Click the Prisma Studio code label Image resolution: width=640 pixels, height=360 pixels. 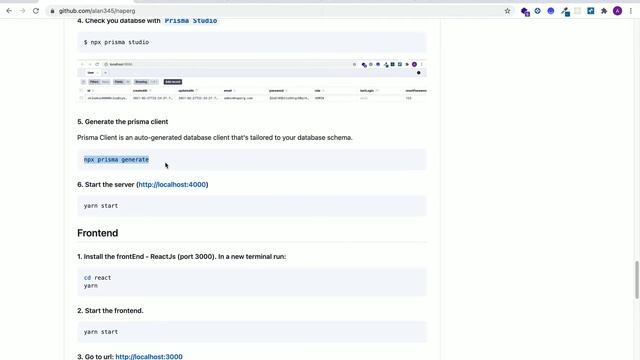pyautogui.click(x=191, y=20)
